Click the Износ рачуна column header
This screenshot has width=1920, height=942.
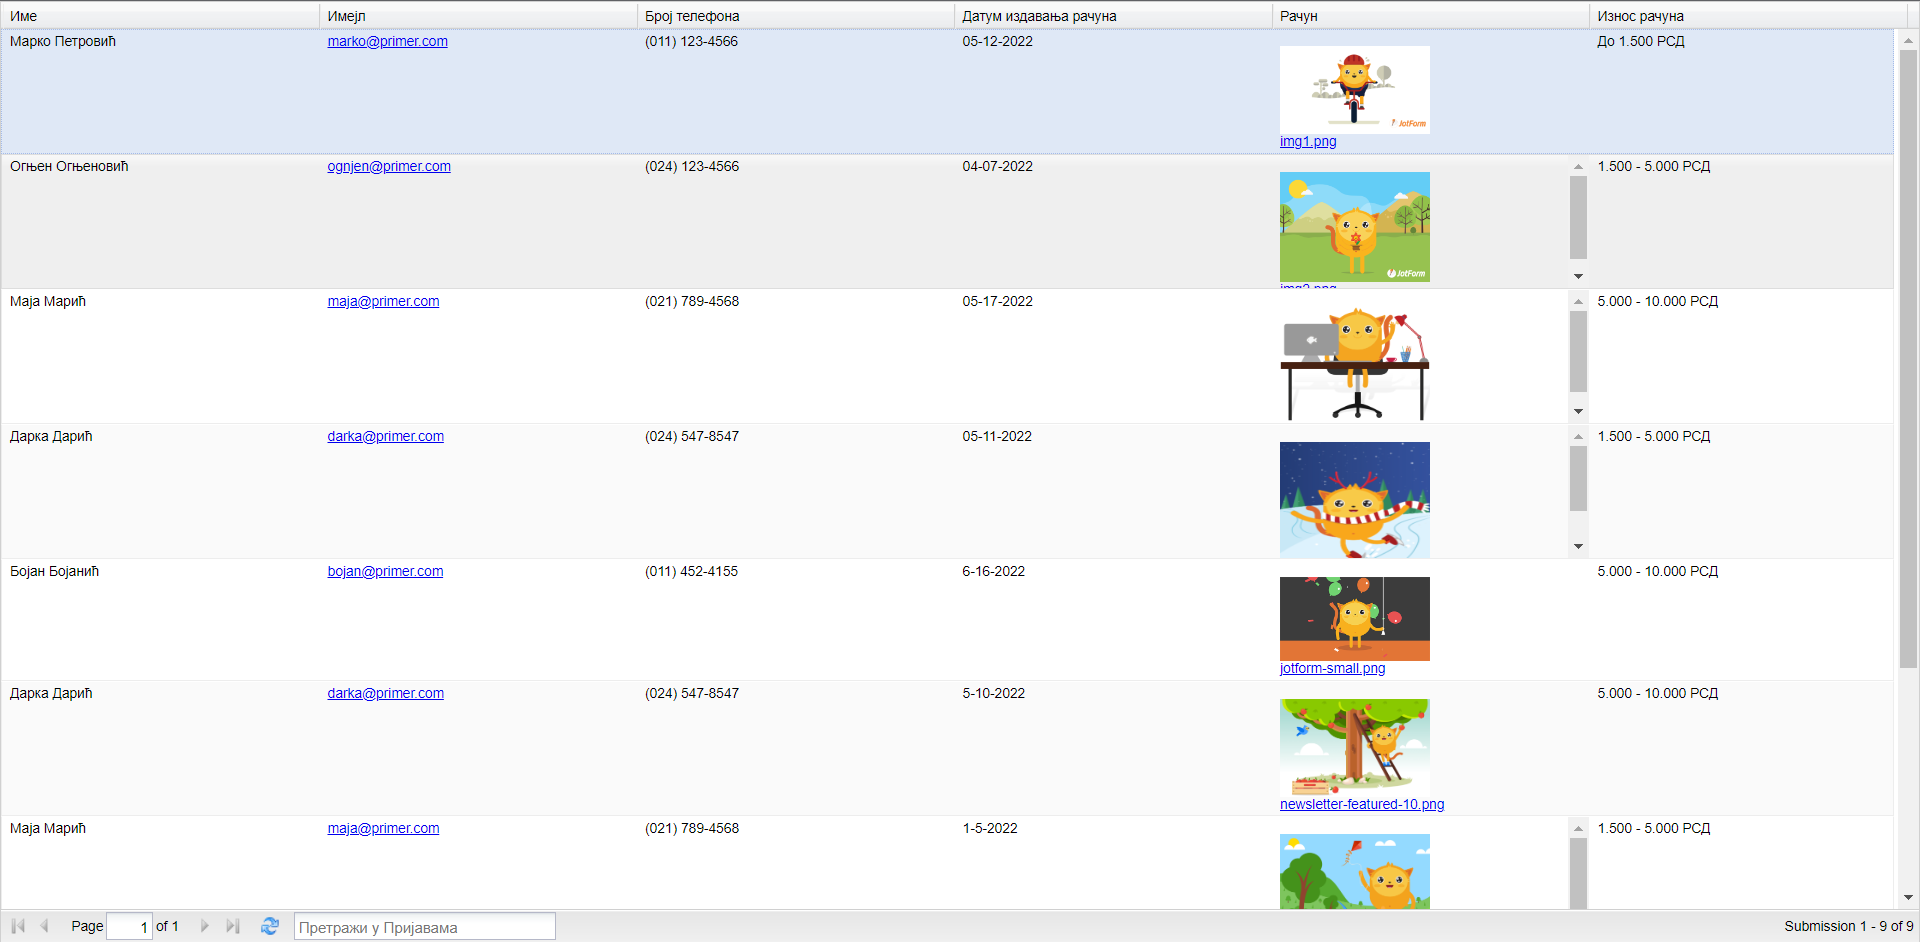click(x=1749, y=16)
